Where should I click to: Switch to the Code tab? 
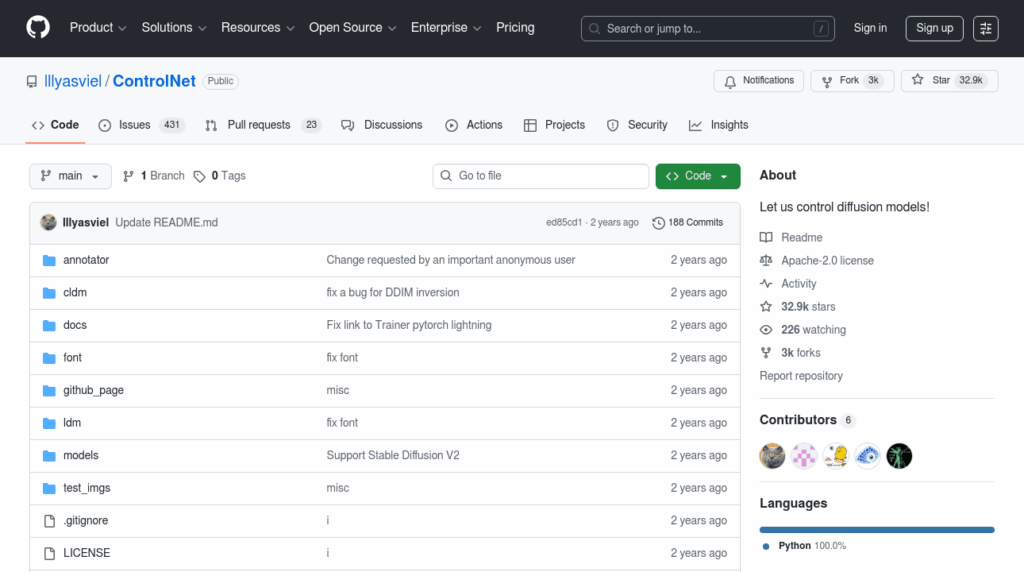point(56,125)
